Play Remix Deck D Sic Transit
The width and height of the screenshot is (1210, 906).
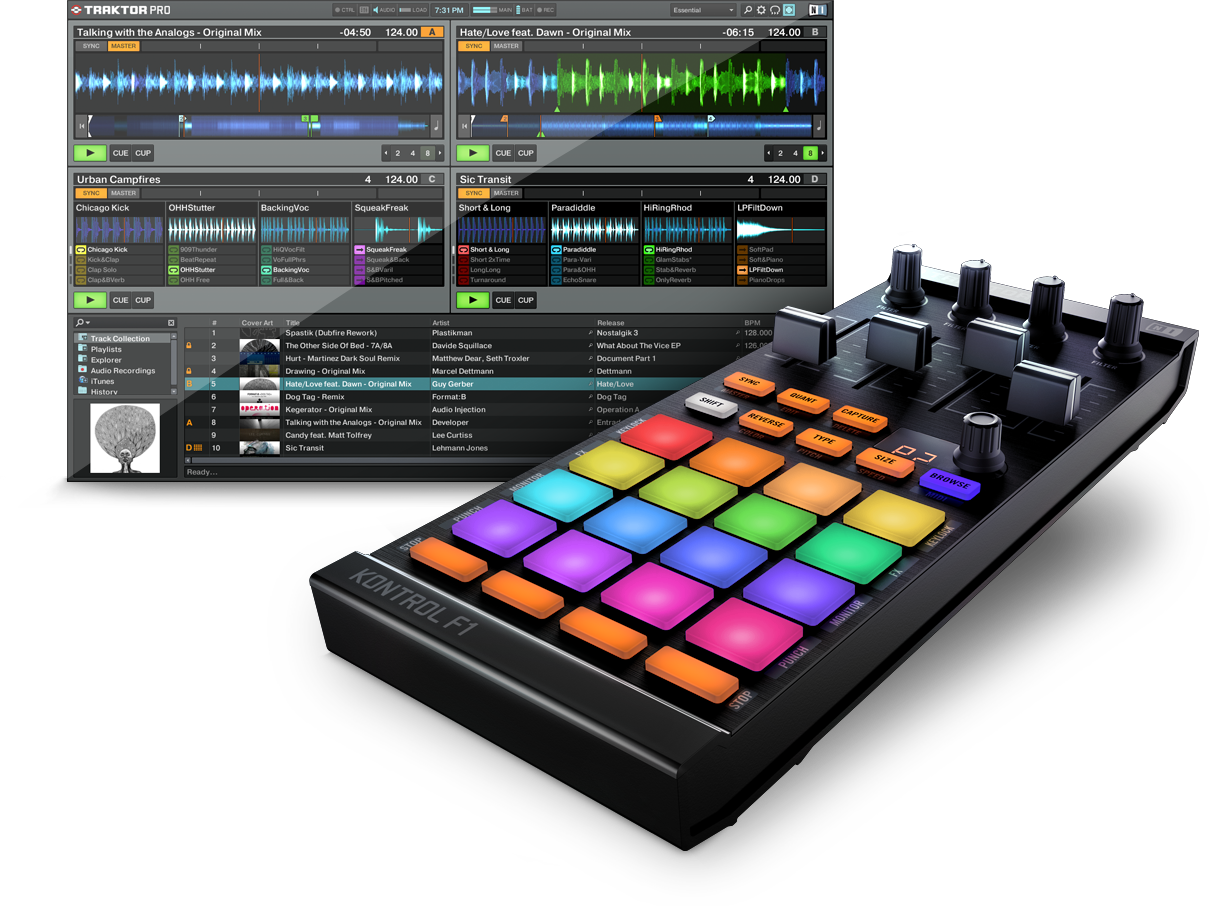tap(473, 300)
